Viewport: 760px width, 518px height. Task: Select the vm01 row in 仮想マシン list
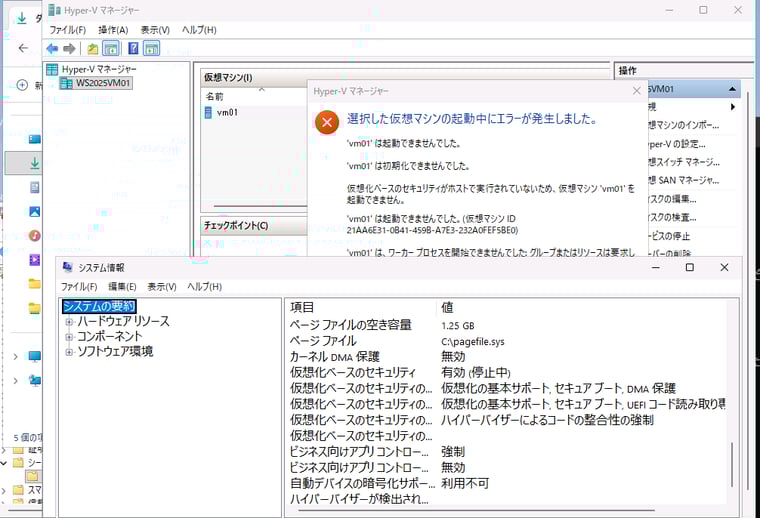pos(254,112)
